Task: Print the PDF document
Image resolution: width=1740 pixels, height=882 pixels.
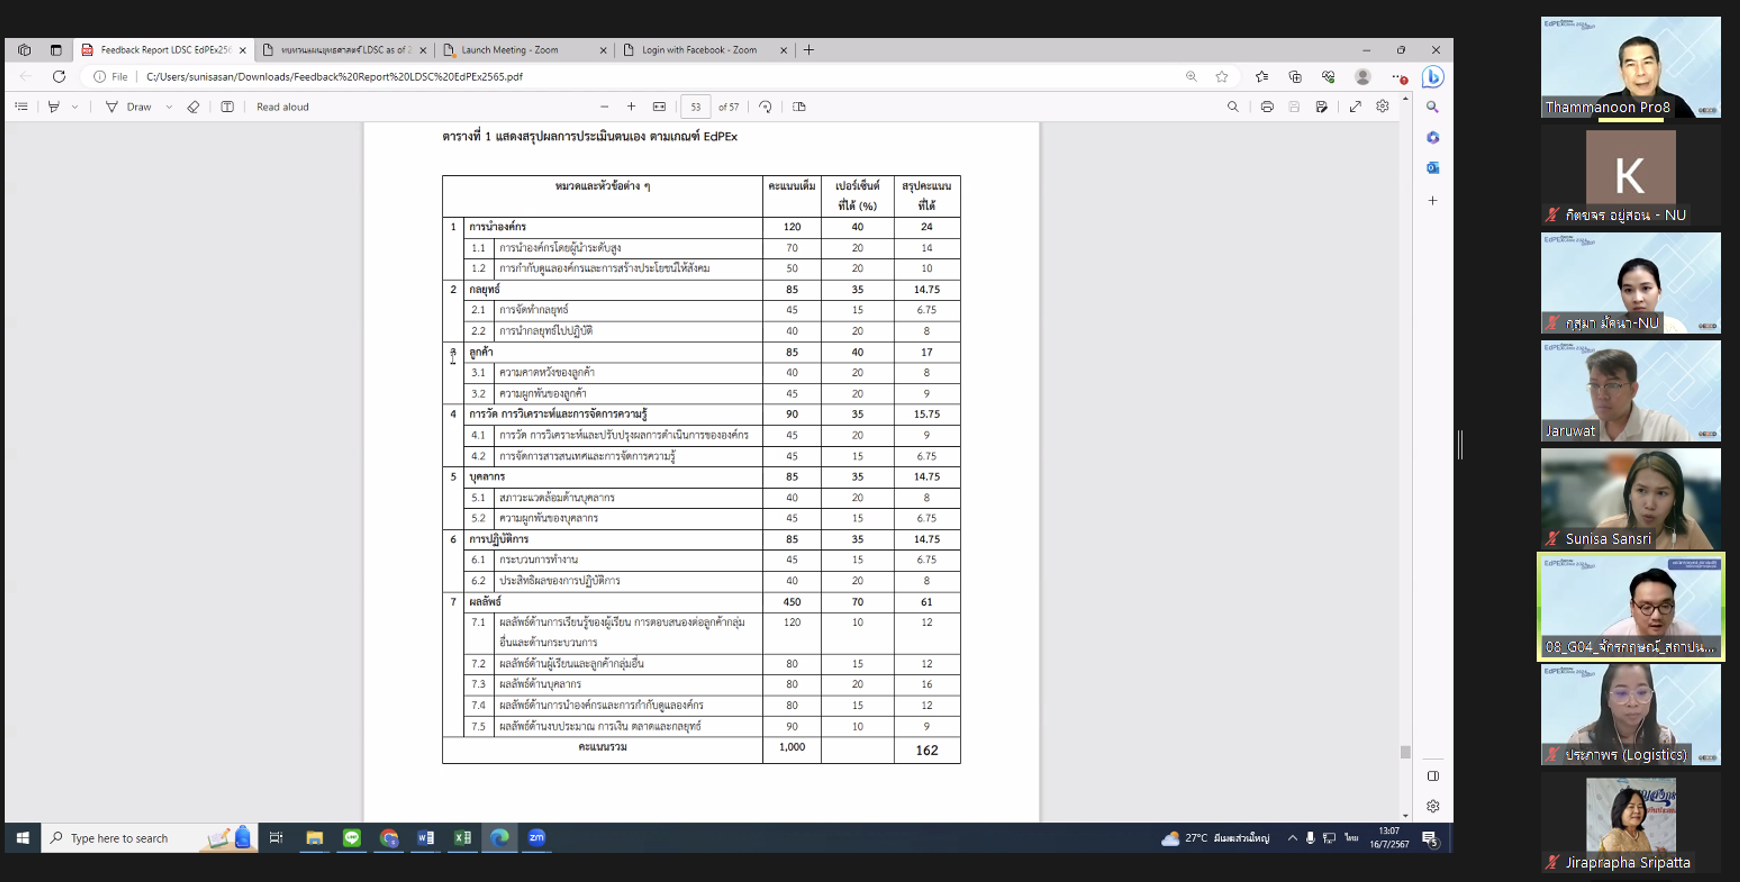Action: tap(1267, 107)
